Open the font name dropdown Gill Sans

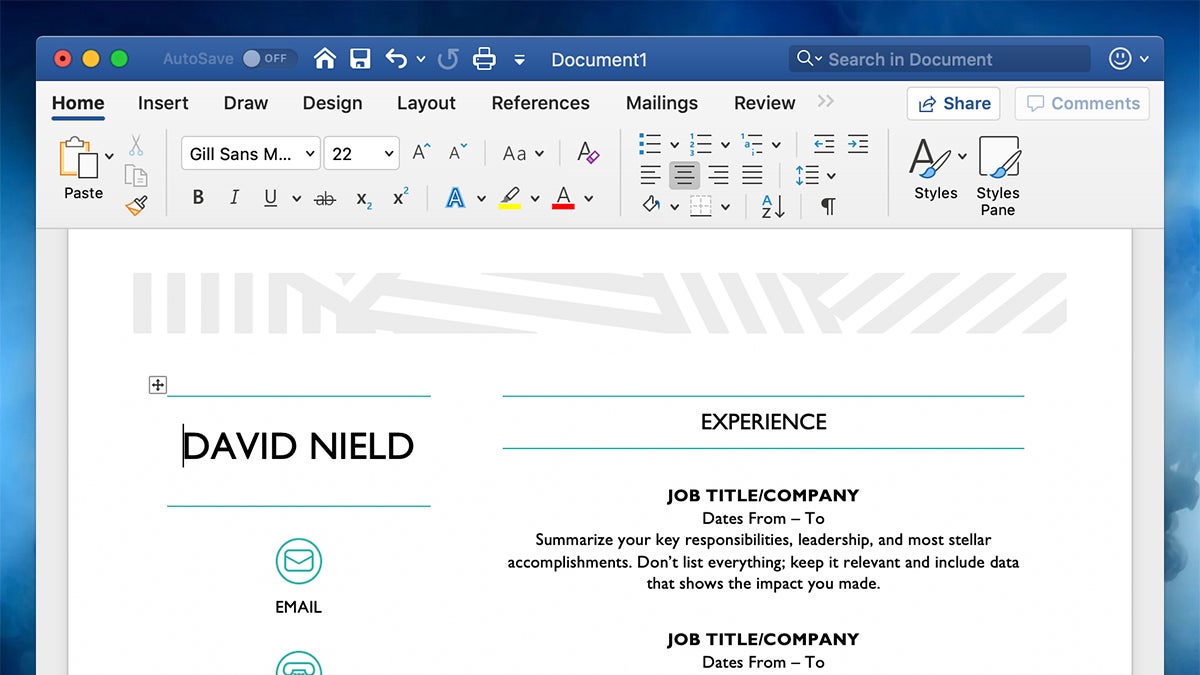coord(251,153)
